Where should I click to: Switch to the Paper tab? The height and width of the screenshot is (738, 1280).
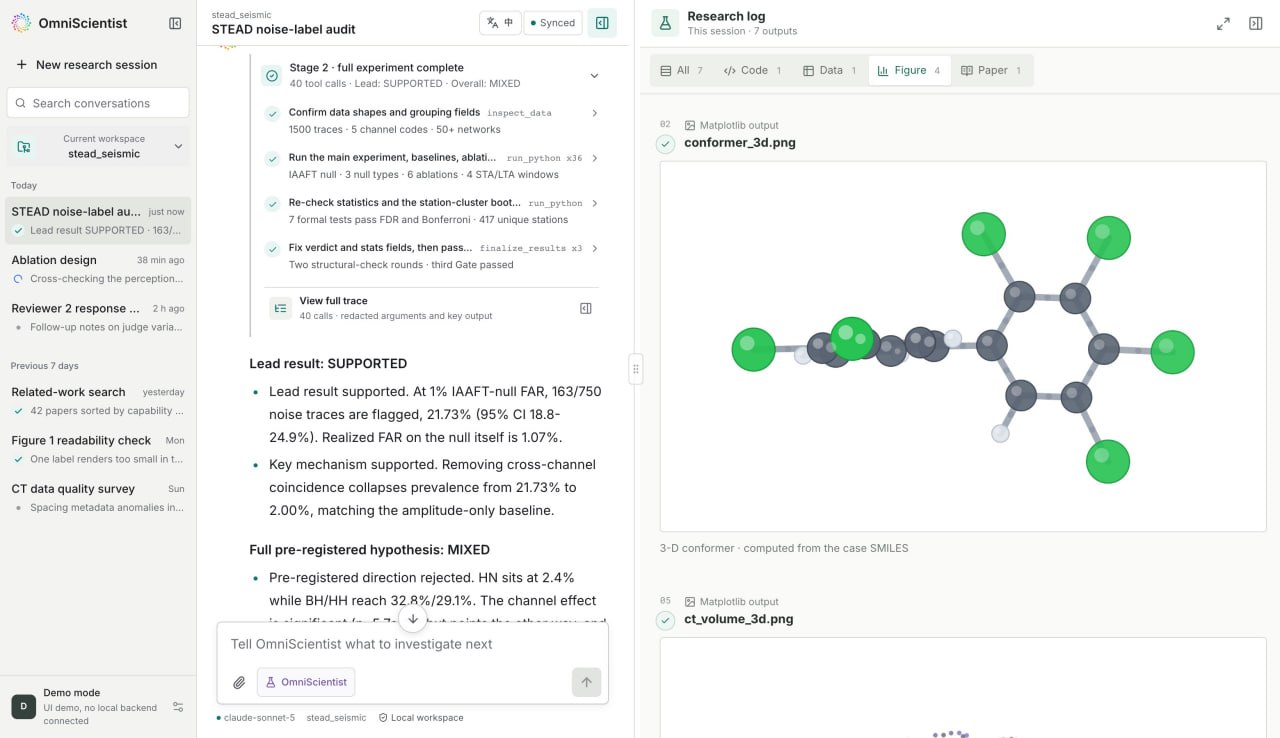pos(991,70)
